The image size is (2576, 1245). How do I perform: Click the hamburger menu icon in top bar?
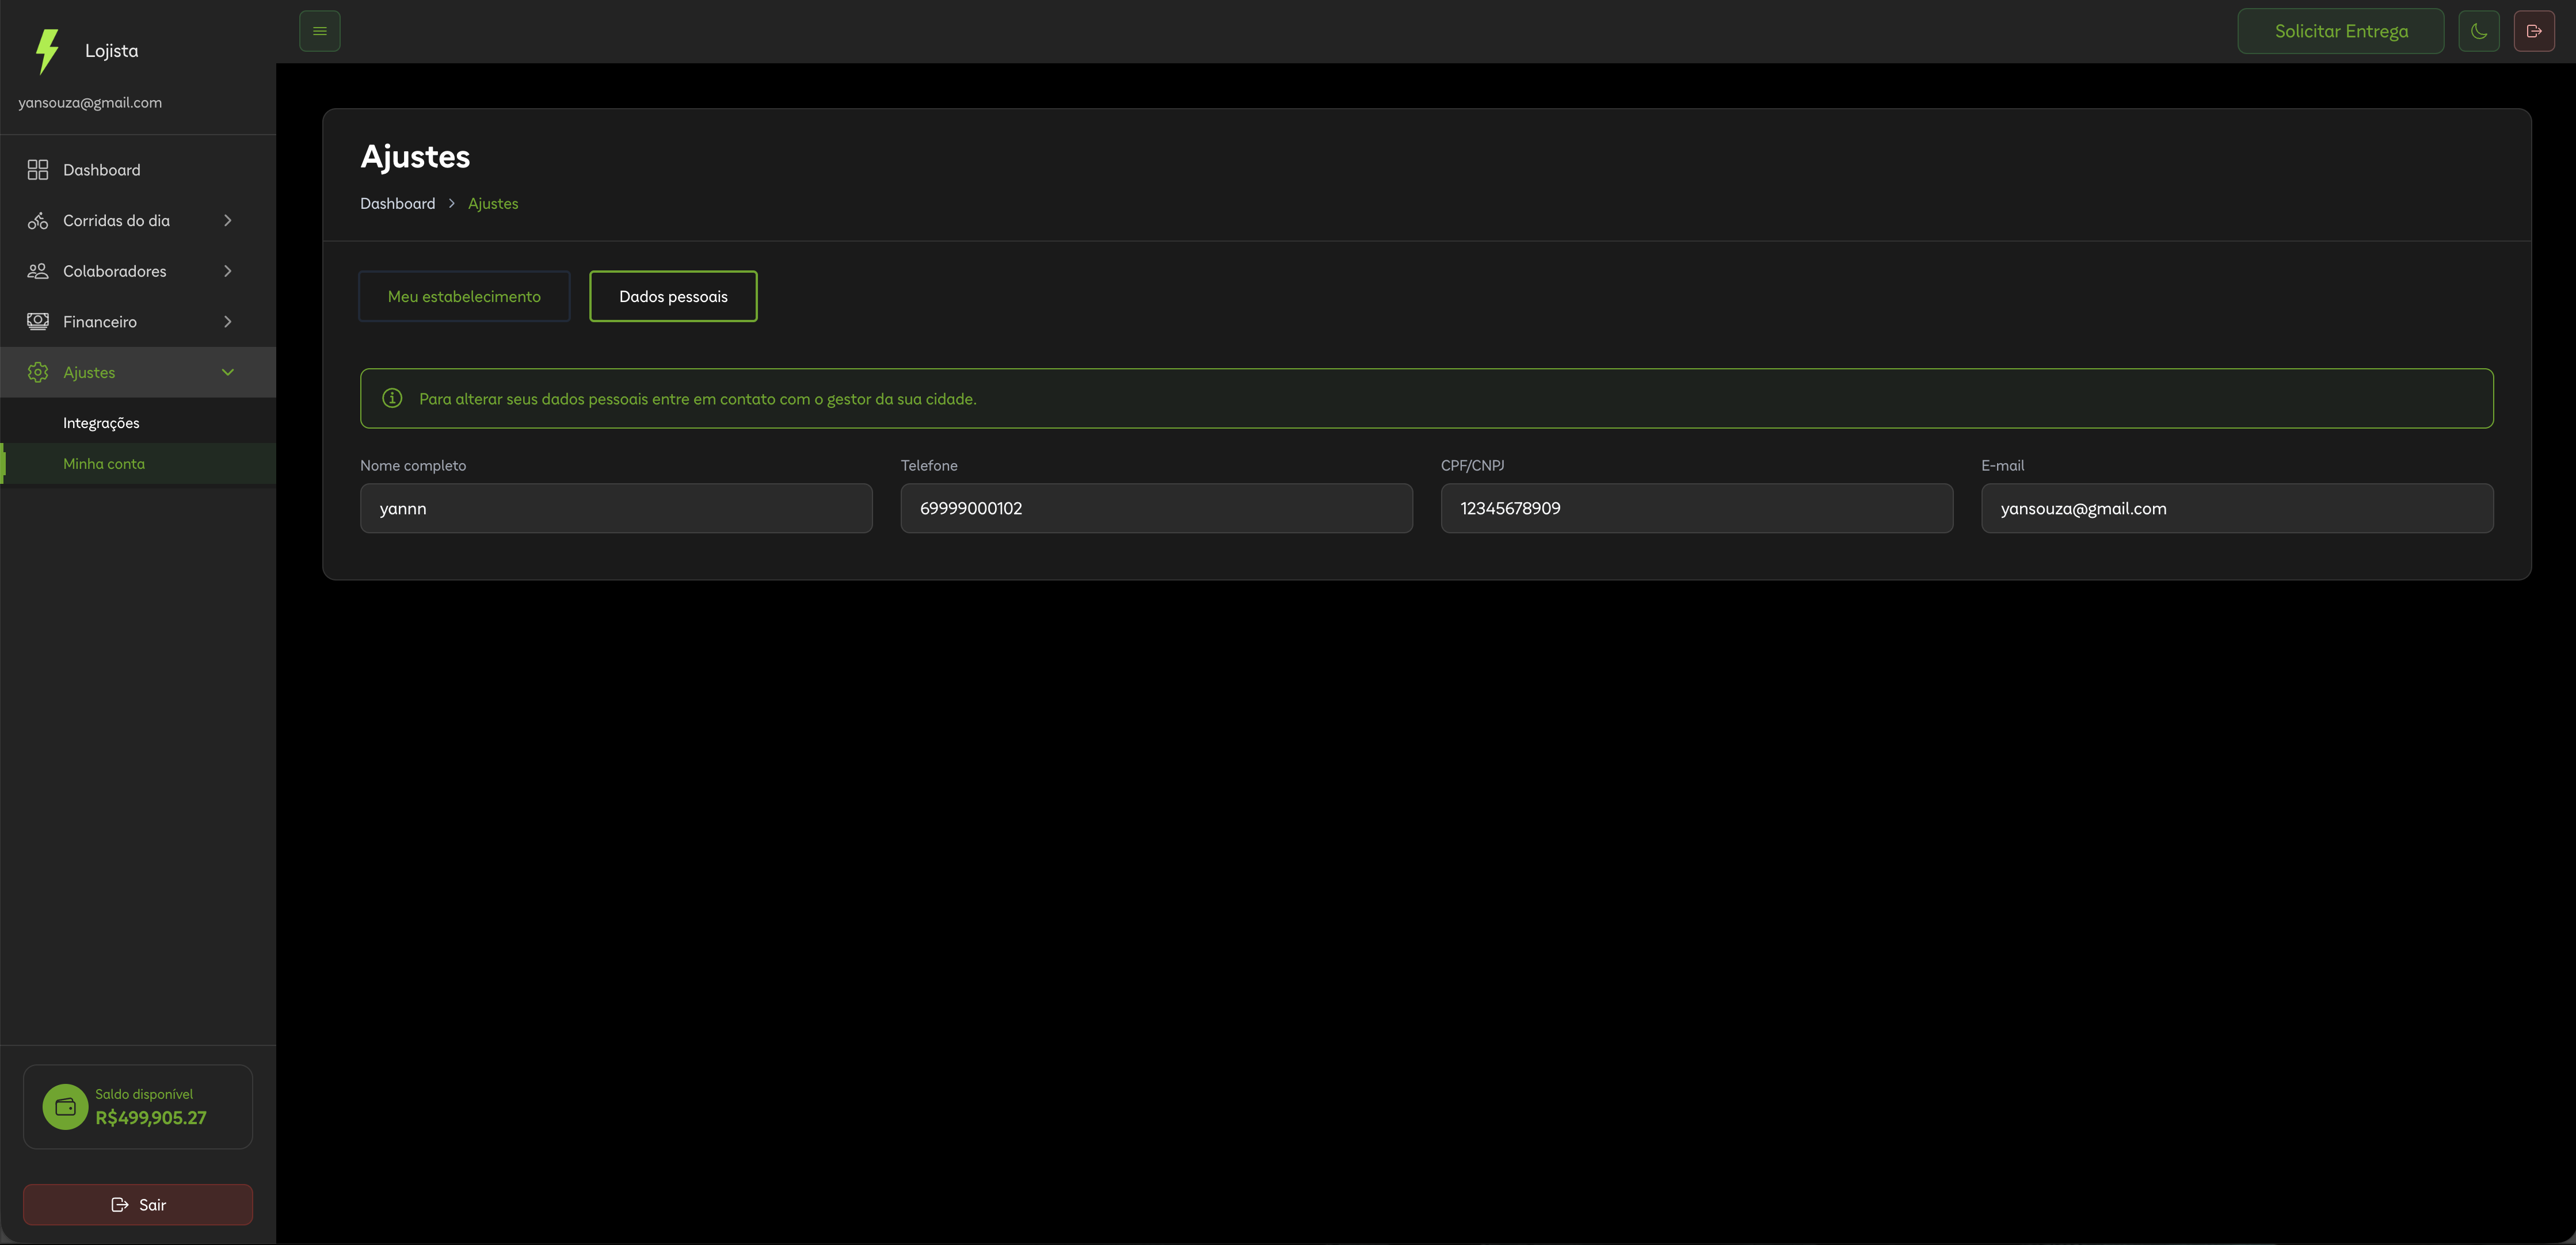[320, 31]
